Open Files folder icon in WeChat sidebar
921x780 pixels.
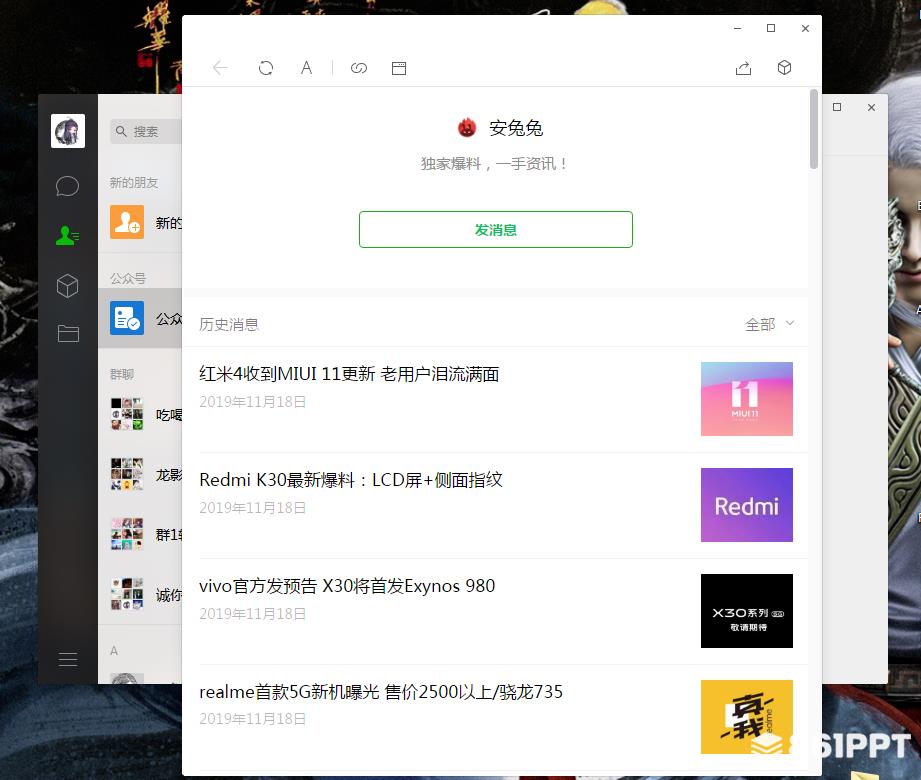pos(68,334)
